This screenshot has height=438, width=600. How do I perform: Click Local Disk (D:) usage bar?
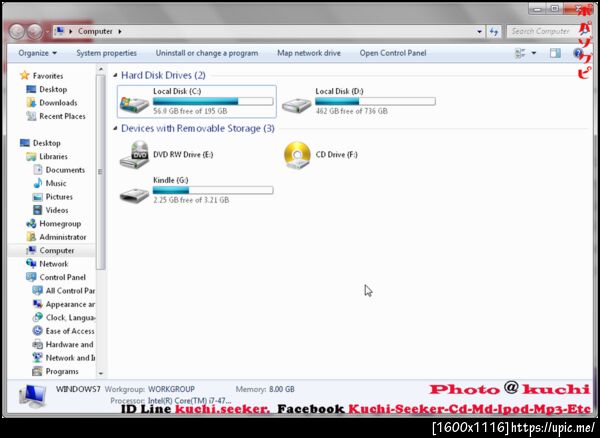tap(375, 101)
